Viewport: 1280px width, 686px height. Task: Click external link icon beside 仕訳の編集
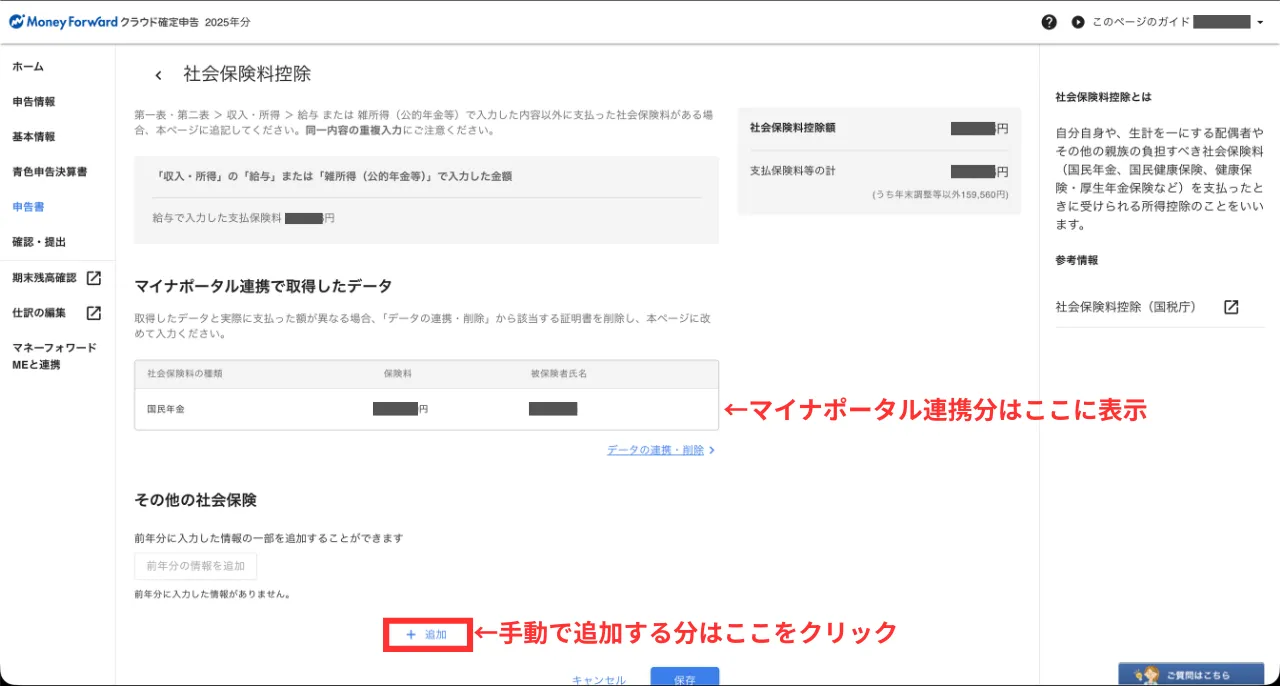click(94, 313)
